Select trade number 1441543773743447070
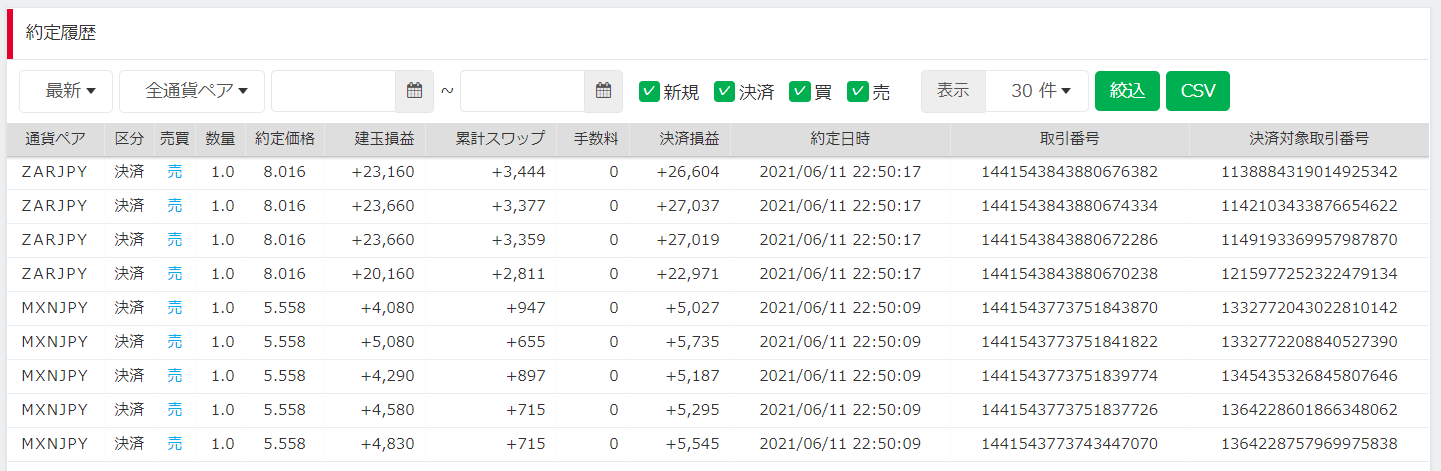 (x=1069, y=444)
